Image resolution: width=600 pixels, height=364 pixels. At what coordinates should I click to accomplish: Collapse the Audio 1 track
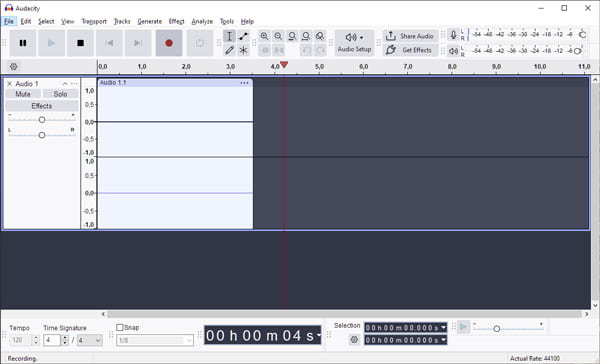coord(65,84)
